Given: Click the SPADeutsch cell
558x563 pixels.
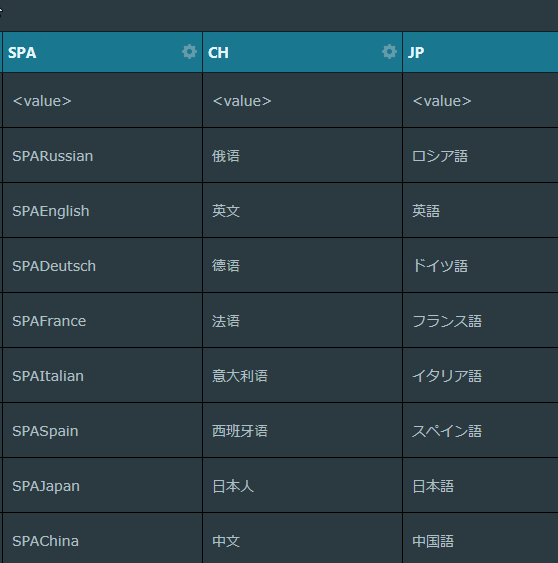Looking at the screenshot, I should point(102,265).
